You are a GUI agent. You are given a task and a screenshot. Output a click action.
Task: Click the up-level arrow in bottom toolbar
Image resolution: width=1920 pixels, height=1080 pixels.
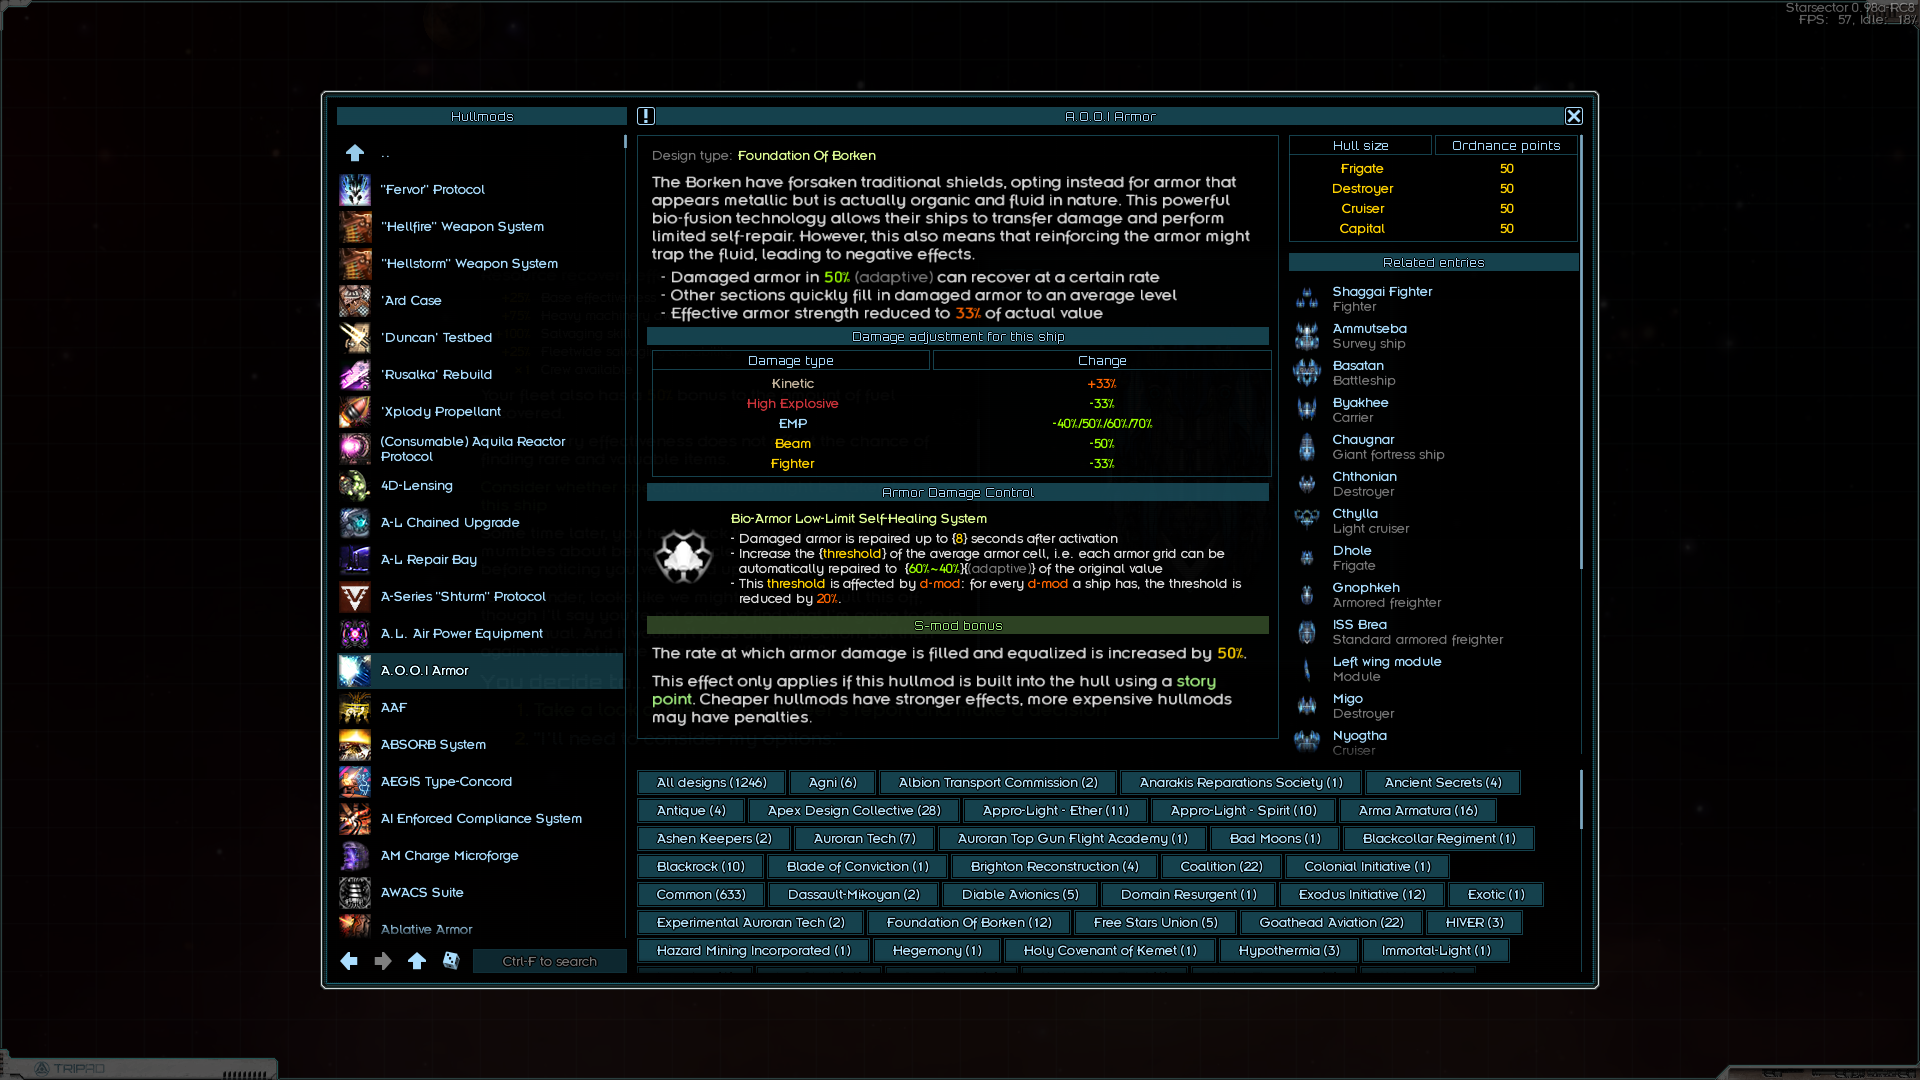417,961
